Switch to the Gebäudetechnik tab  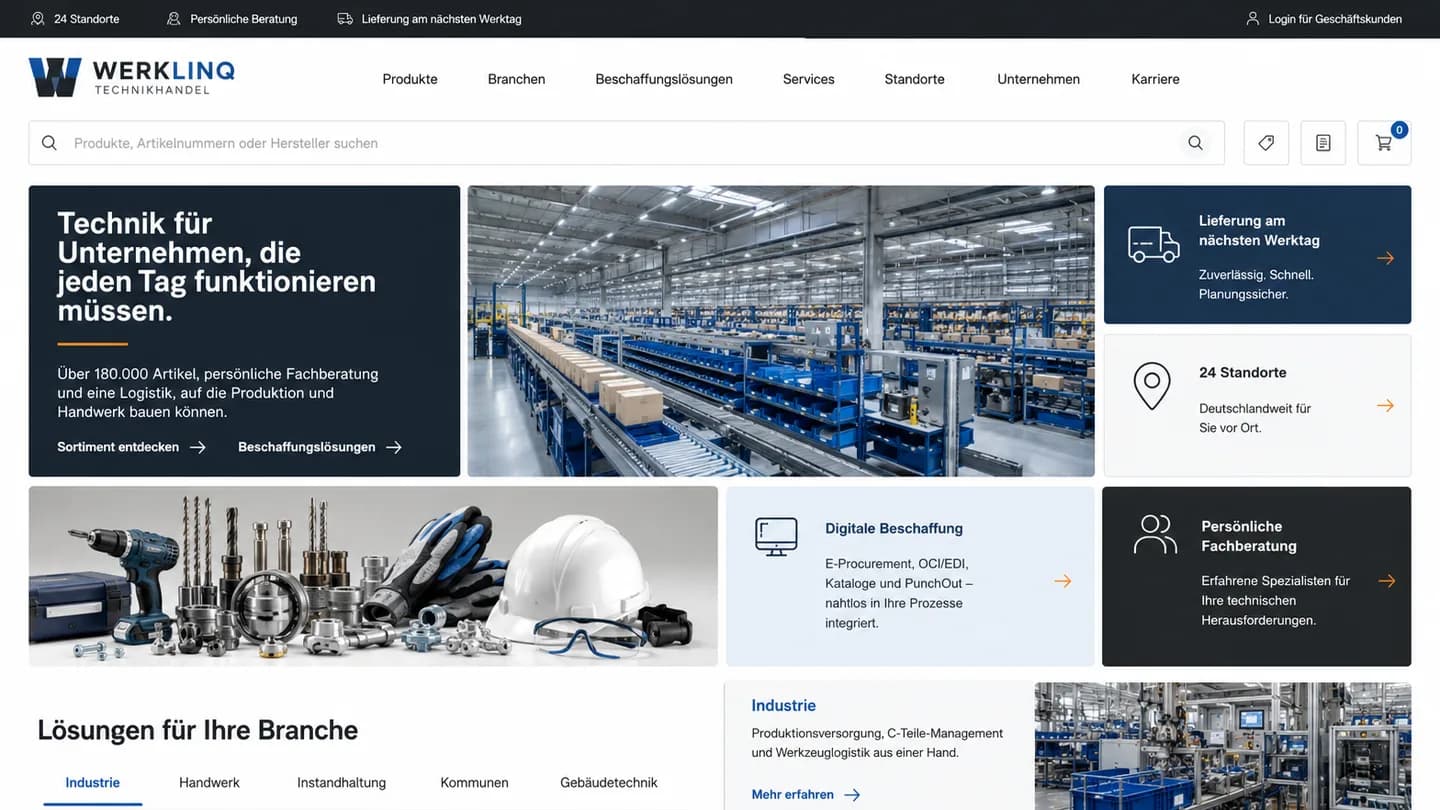(x=609, y=783)
